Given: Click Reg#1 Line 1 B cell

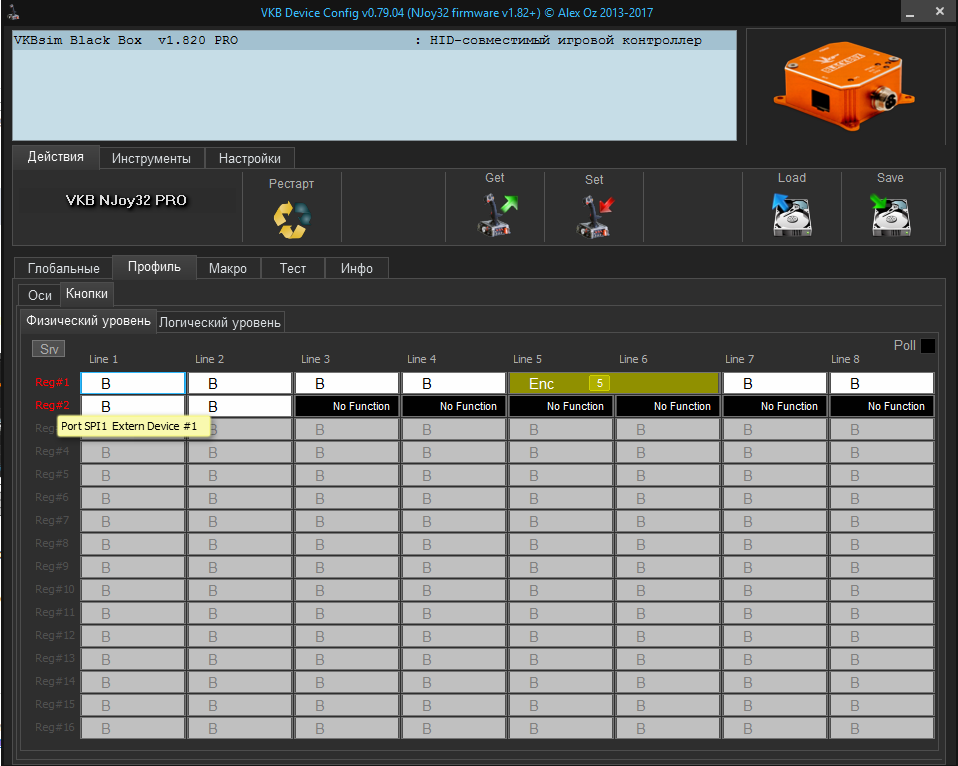Looking at the screenshot, I should click(x=133, y=383).
